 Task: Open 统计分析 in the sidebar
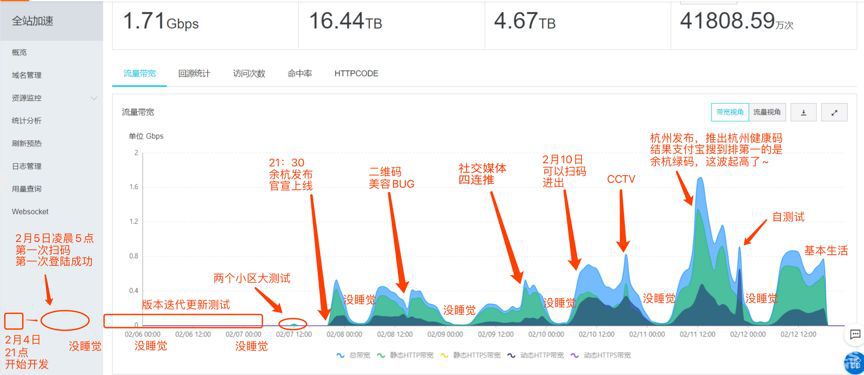(x=26, y=121)
